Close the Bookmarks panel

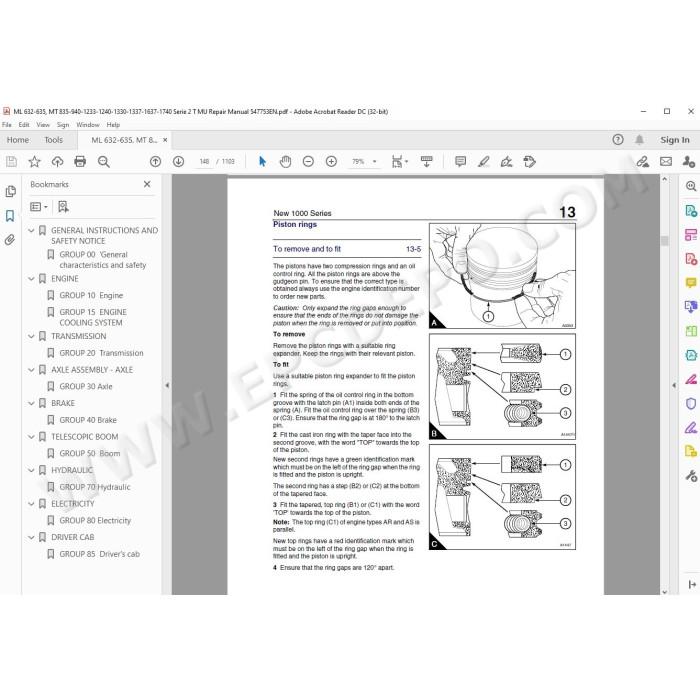click(x=147, y=184)
